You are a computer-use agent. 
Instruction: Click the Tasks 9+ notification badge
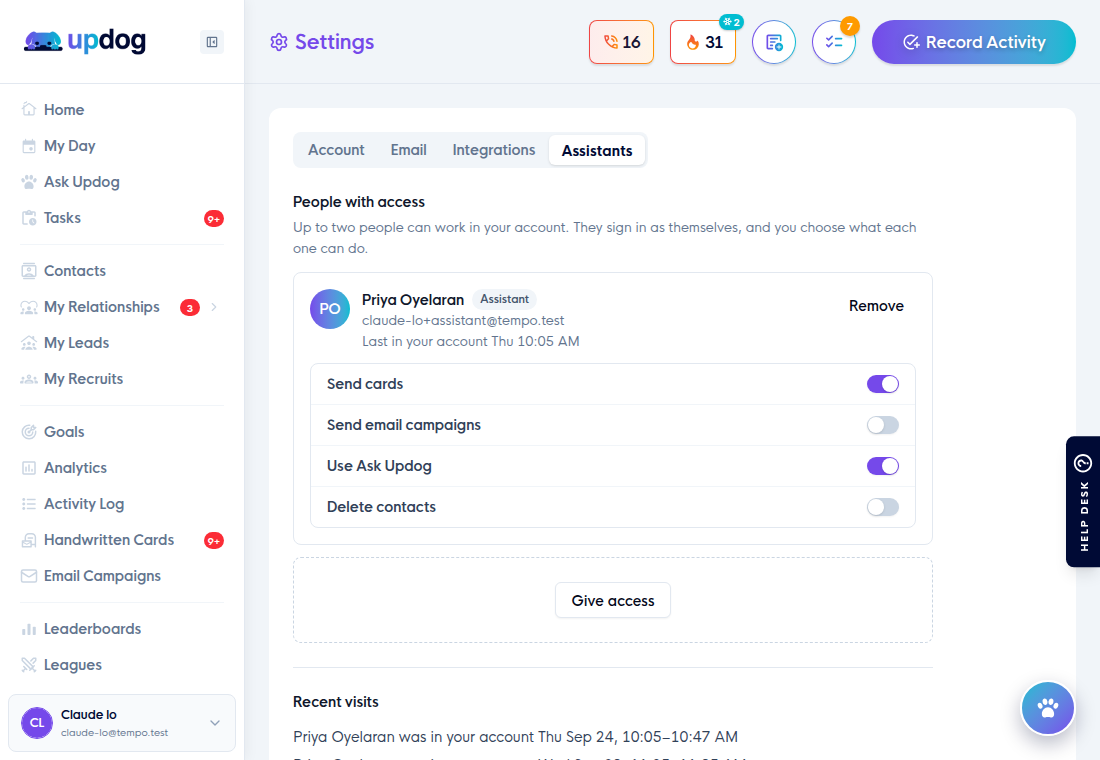point(214,219)
